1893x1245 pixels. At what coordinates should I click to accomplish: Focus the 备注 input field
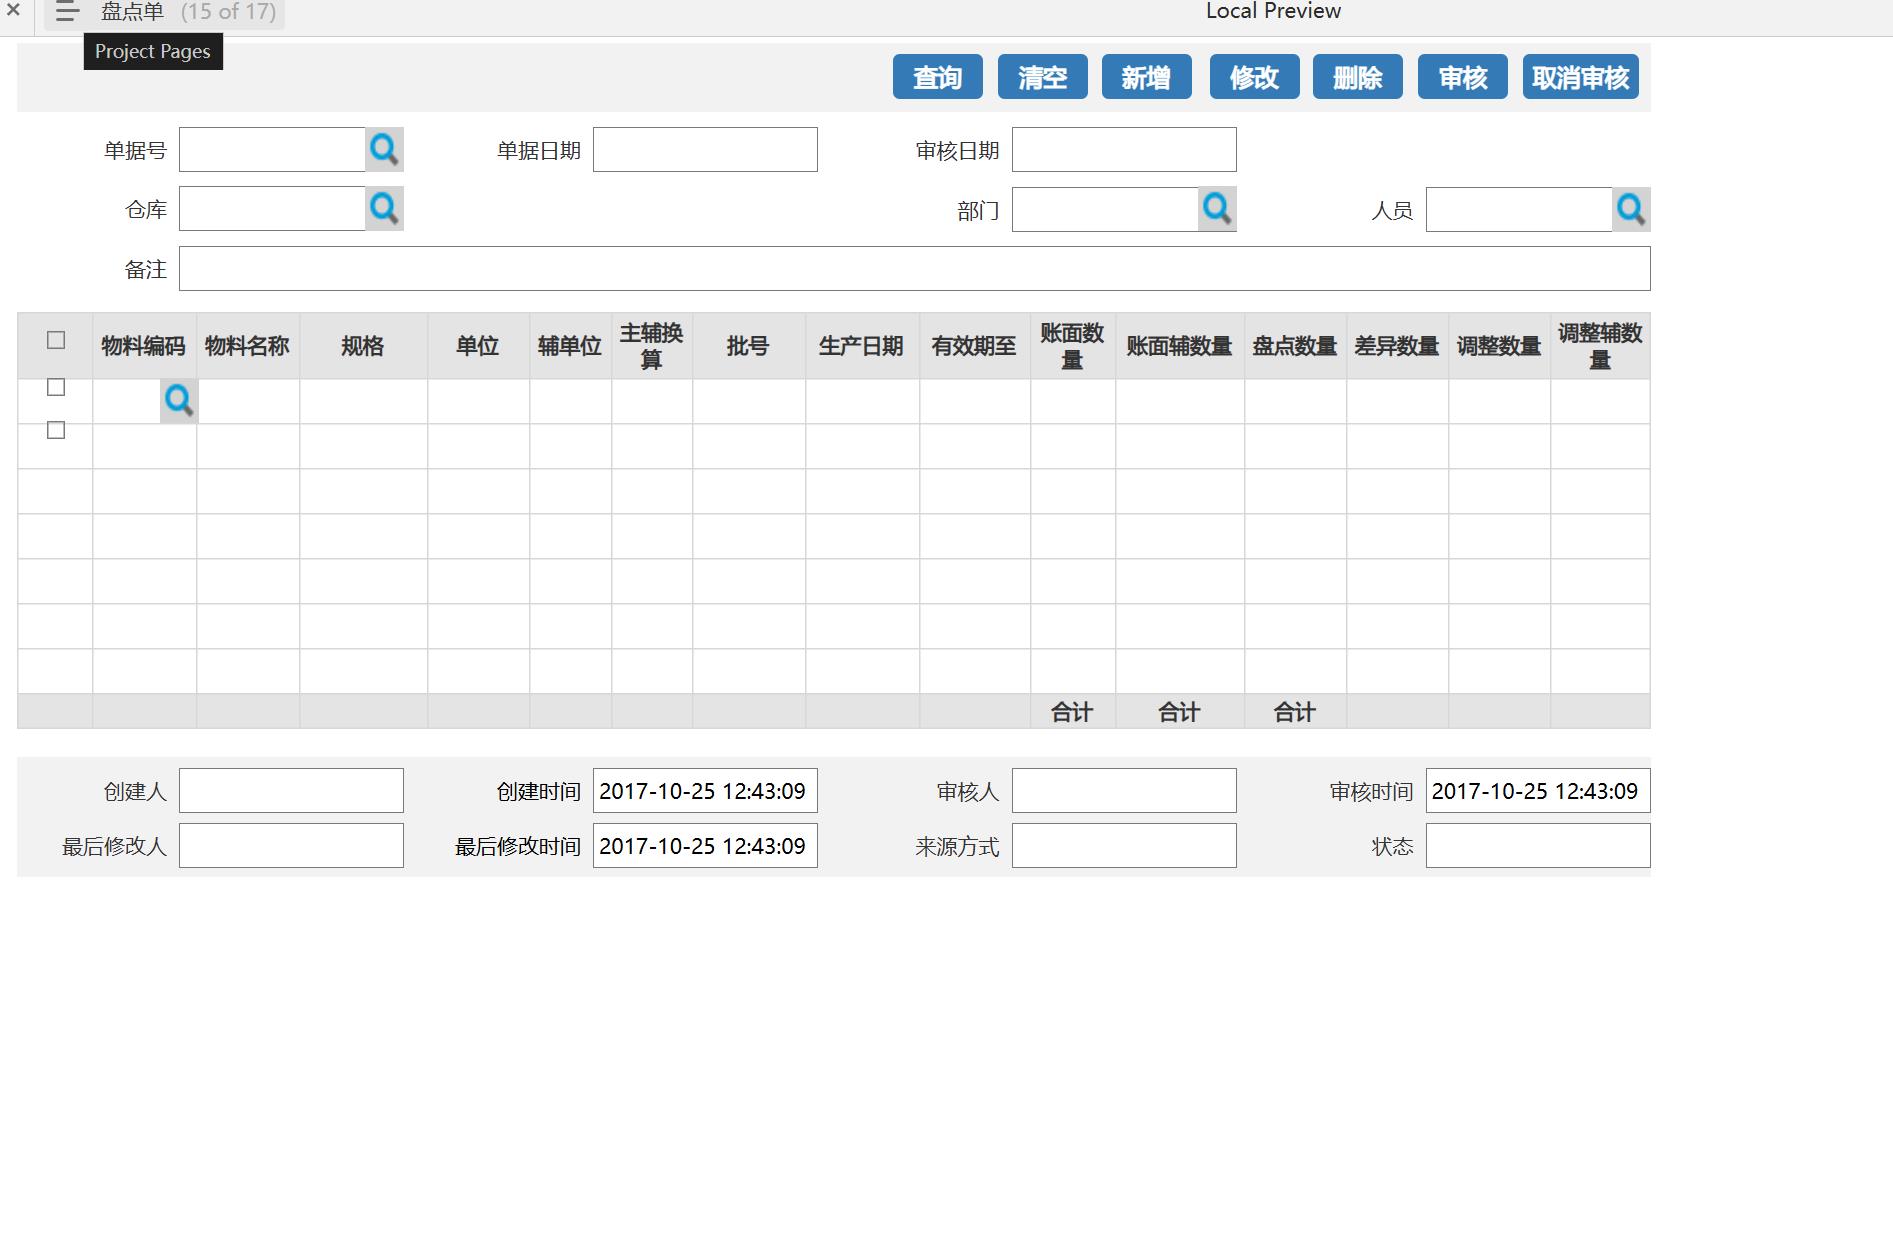pyautogui.click(x=915, y=269)
